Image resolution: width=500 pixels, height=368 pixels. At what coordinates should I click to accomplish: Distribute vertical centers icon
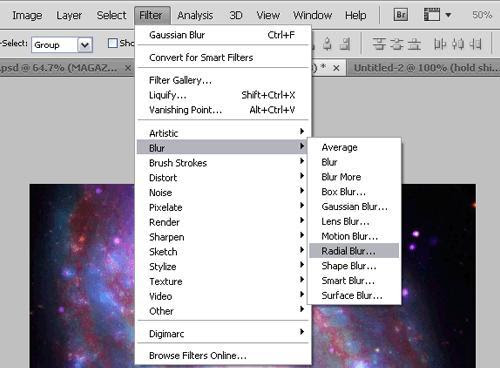pyautogui.click(x=396, y=44)
